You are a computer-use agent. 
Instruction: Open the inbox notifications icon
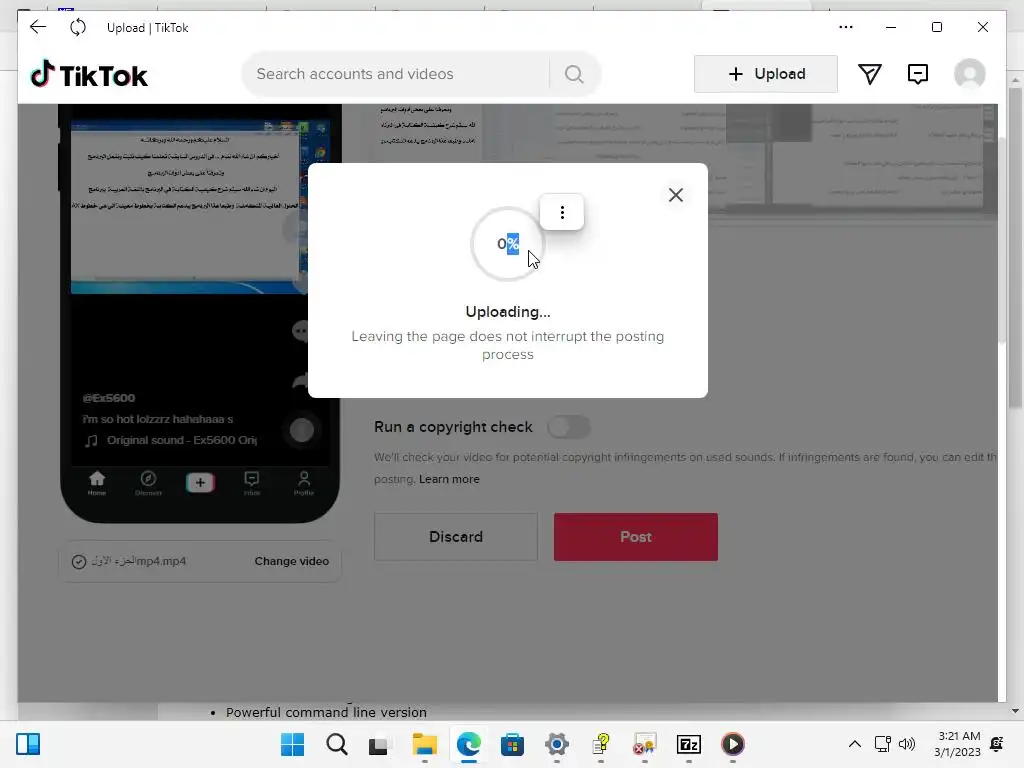coord(918,74)
